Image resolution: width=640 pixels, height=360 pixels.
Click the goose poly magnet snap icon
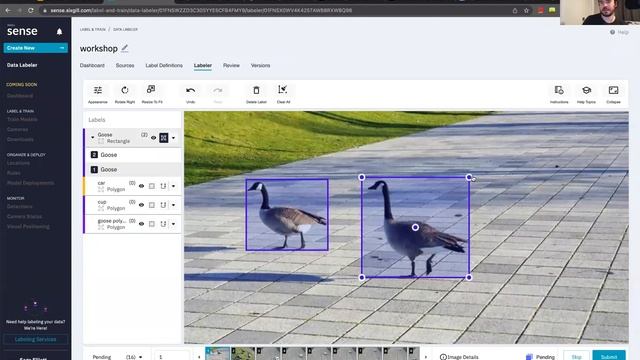163,224
